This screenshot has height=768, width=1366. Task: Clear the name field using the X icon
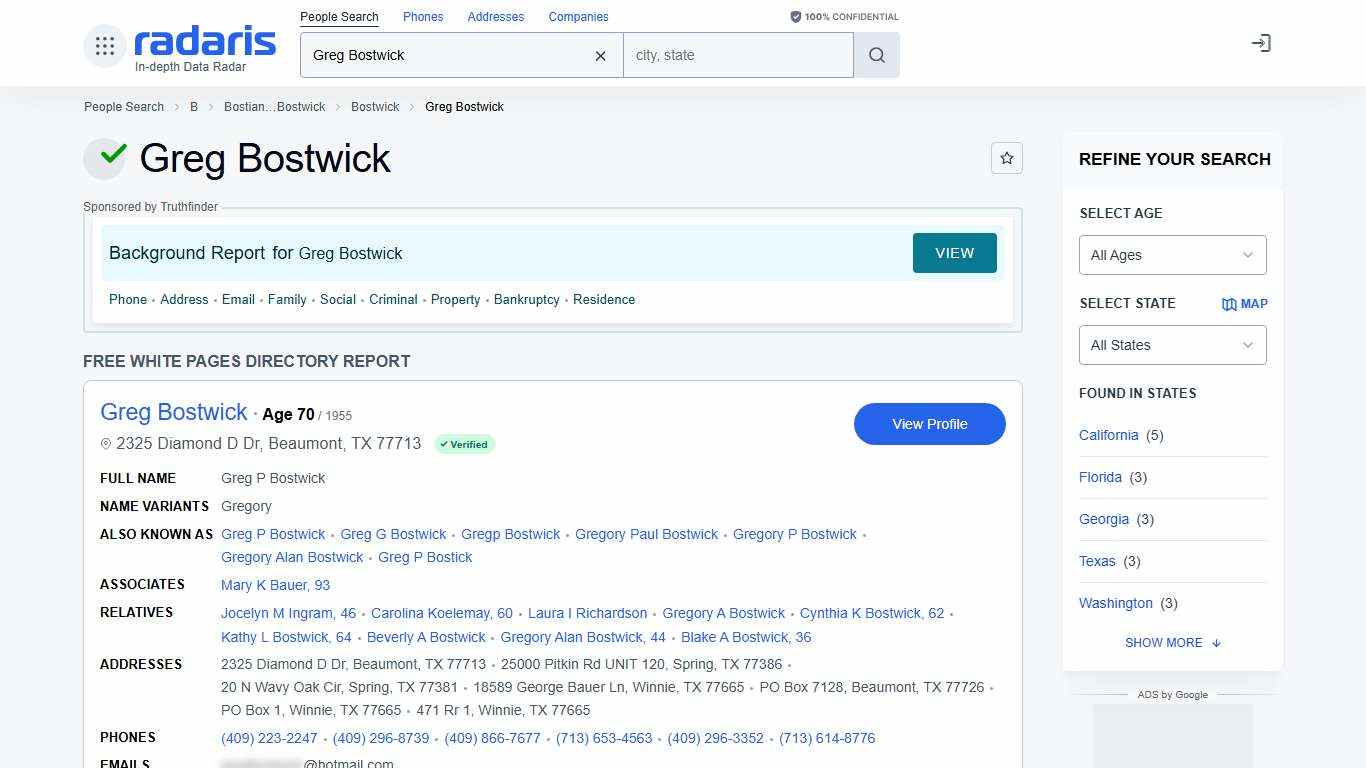tap(600, 56)
